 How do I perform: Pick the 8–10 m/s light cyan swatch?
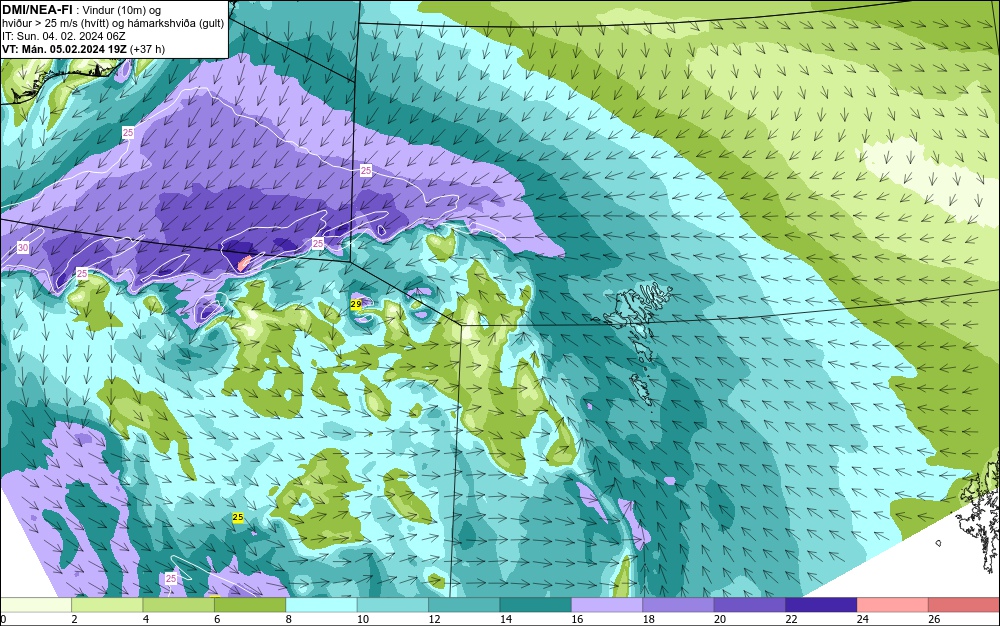321,605
